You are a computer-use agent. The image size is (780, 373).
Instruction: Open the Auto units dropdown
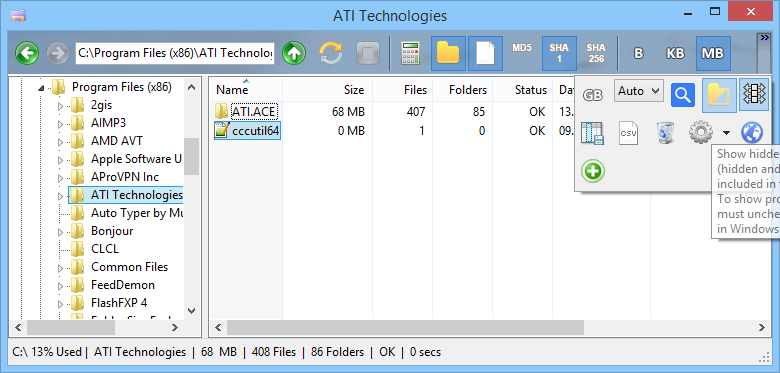click(x=638, y=91)
